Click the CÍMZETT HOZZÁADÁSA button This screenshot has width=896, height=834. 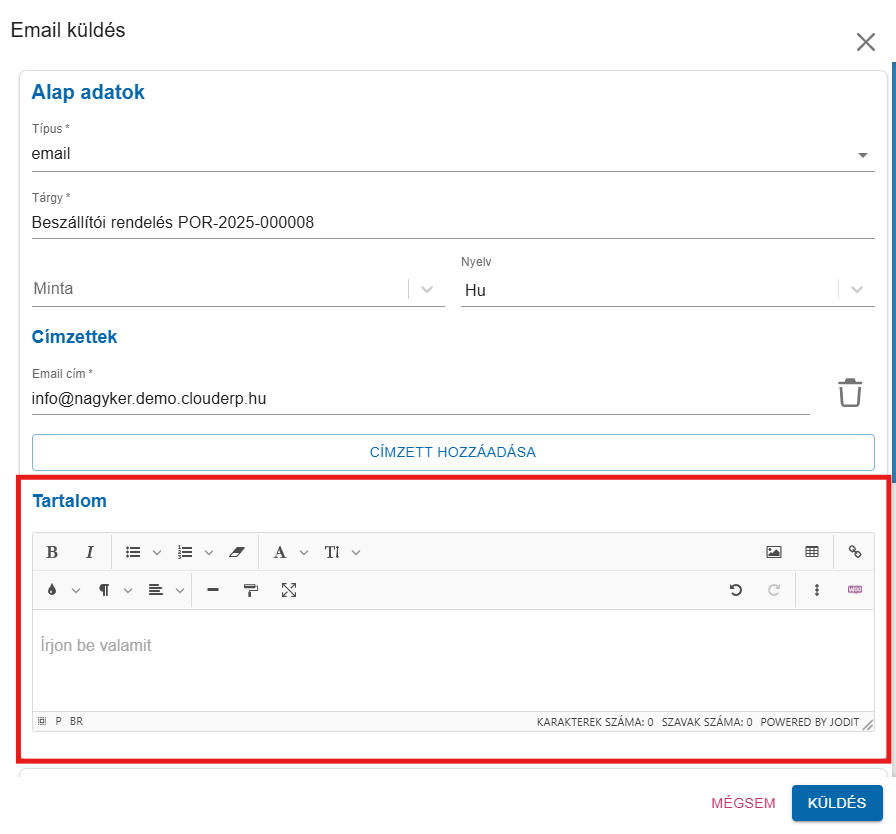tap(453, 452)
